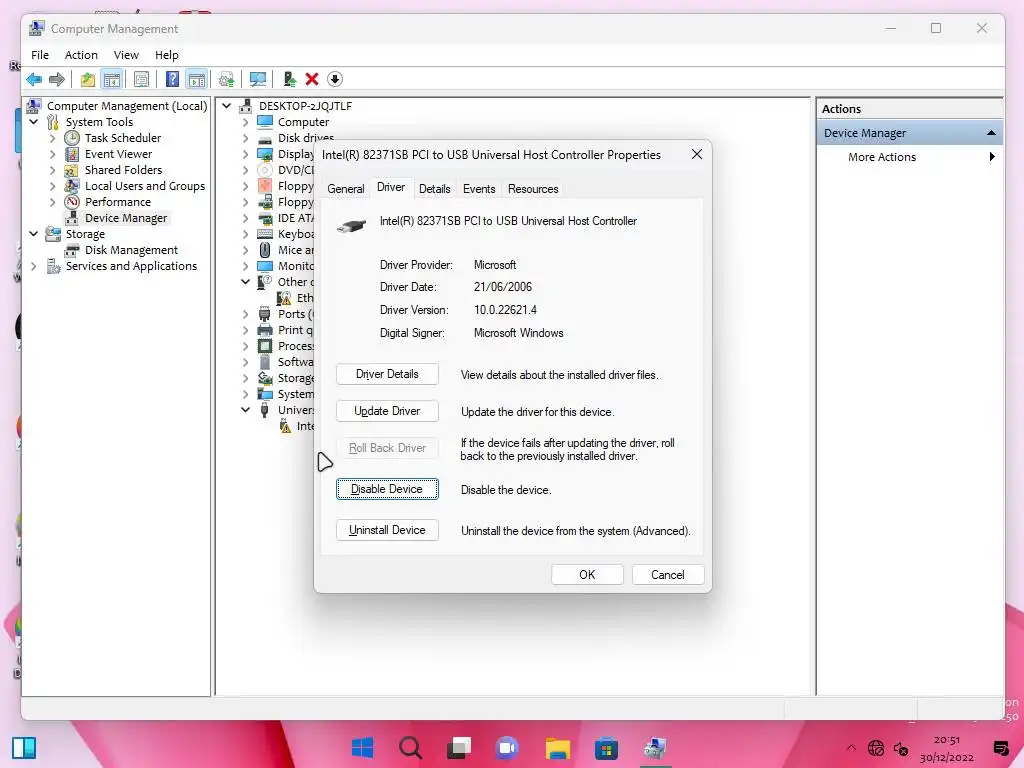Click the Event Viewer icon
The image size is (1024, 768).
pos(72,154)
